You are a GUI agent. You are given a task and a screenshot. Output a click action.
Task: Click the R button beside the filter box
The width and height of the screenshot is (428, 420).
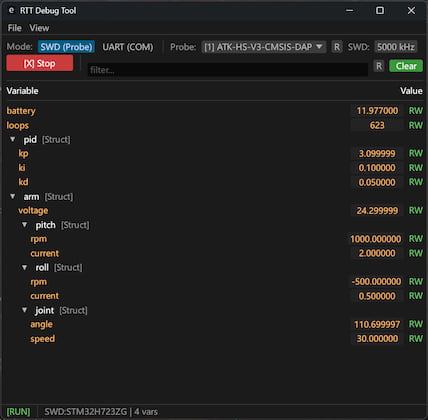pos(379,66)
